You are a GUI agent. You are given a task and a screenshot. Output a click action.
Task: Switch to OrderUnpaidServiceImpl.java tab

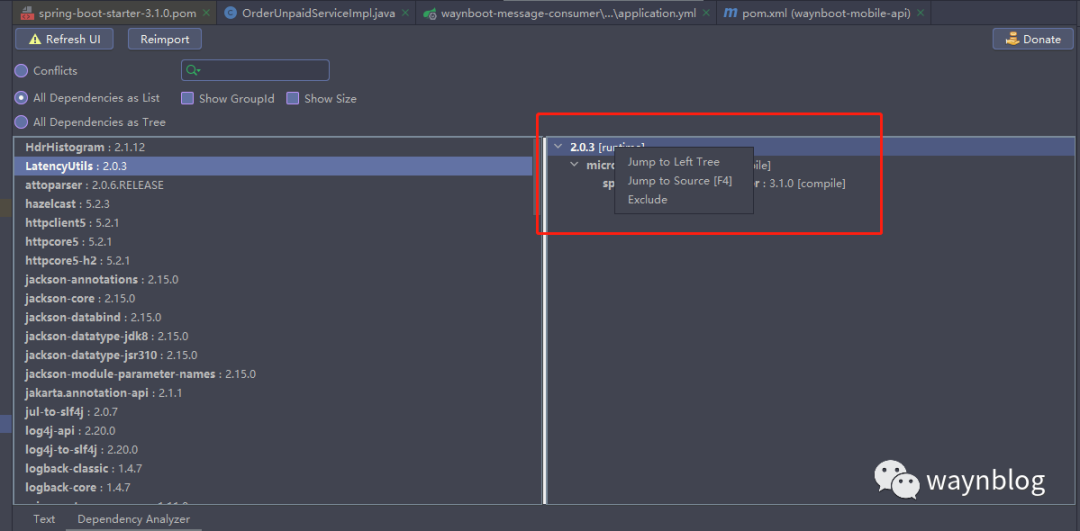pyautogui.click(x=316, y=12)
